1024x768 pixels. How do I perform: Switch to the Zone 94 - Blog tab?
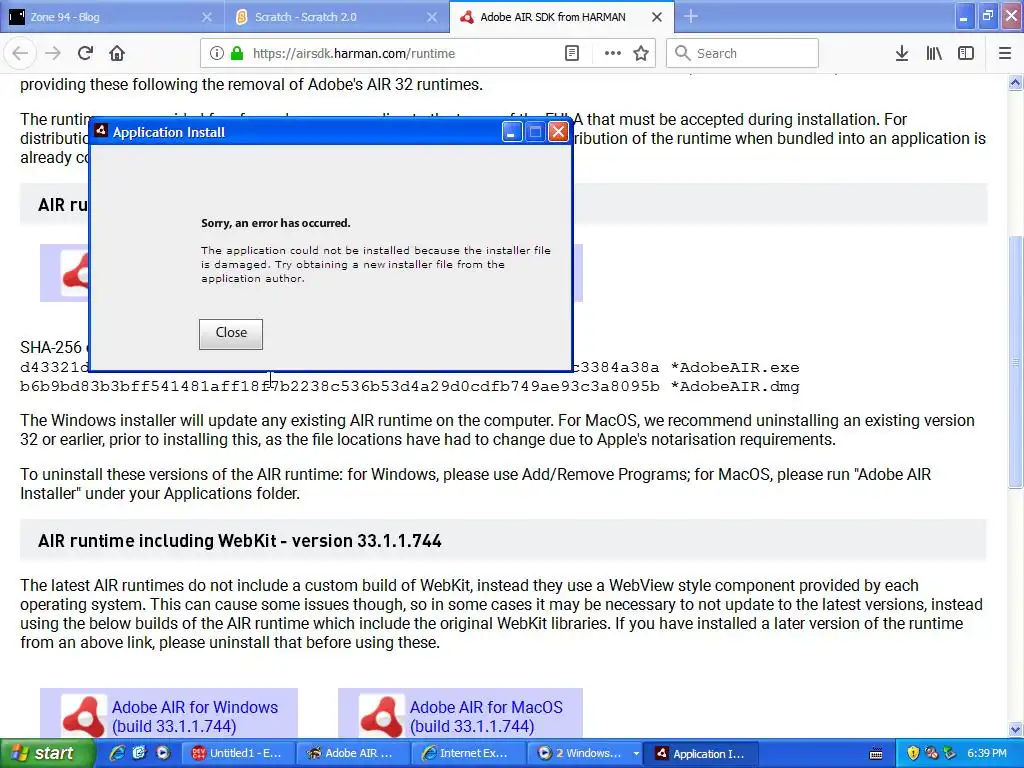pyautogui.click(x=112, y=17)
